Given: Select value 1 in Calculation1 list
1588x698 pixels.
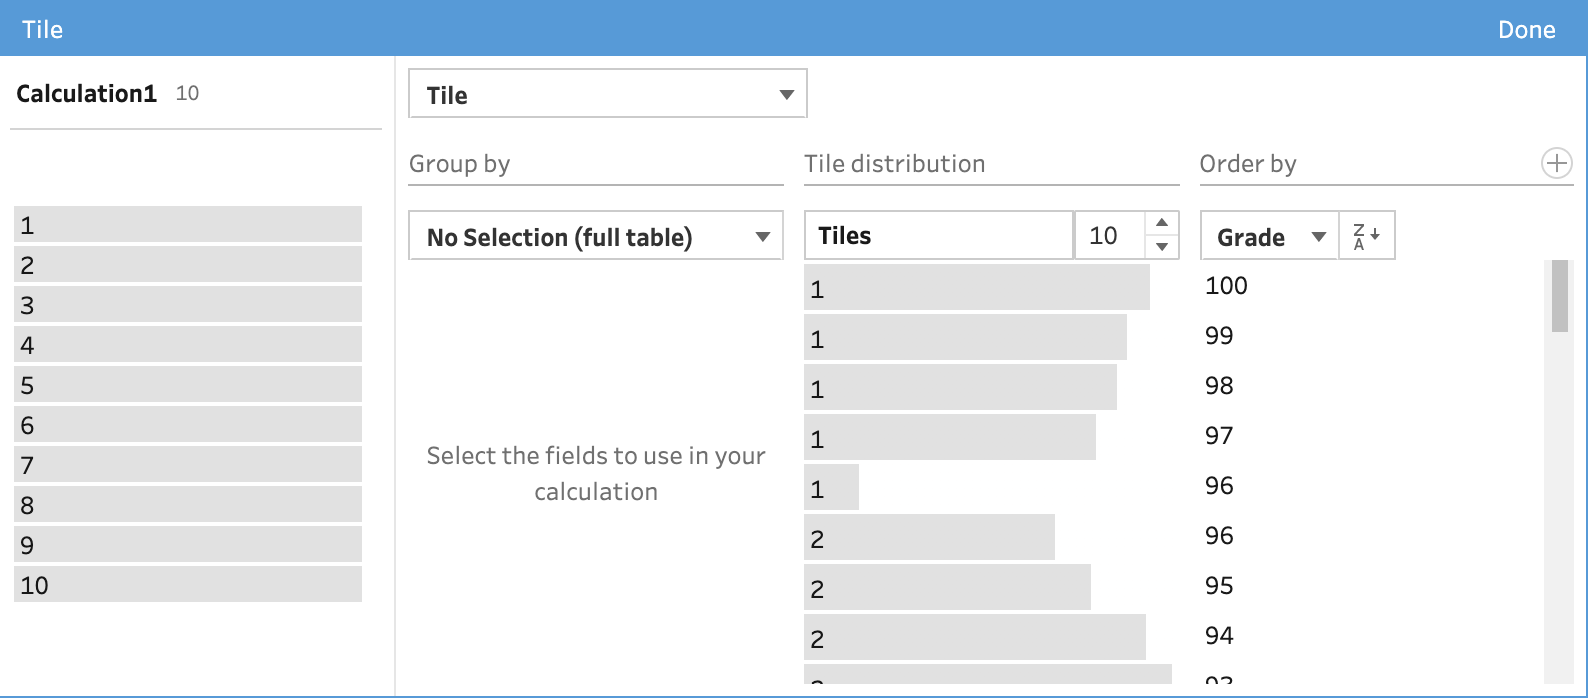Looking at the screenshot, I should point(187,225).
